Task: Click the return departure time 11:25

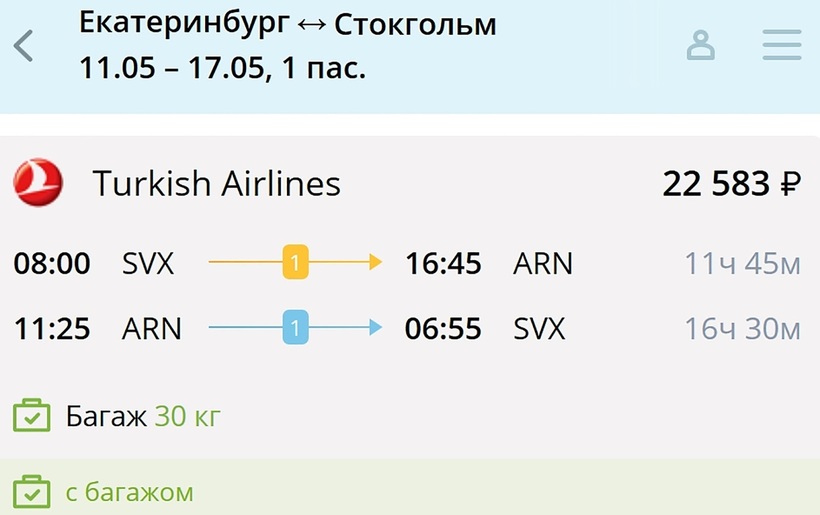Action: tap(52, 328)
